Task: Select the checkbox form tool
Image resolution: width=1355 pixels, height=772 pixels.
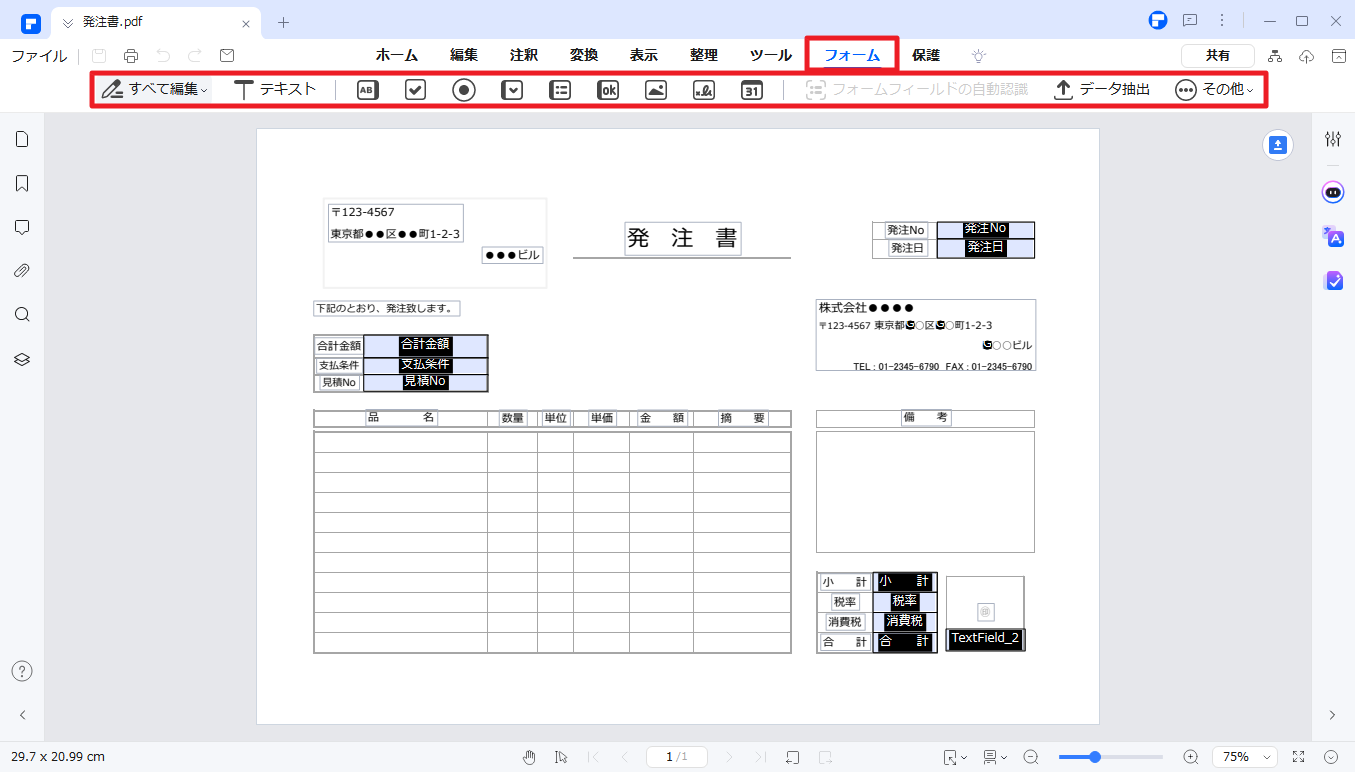Action: click(x=416, y=90)
